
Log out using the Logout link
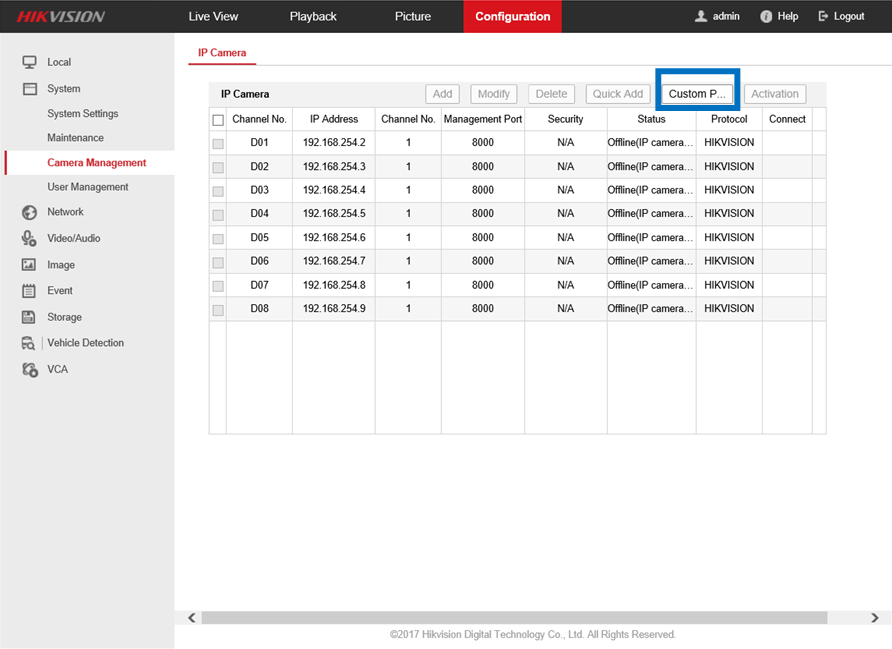click(x=841, y=17)
